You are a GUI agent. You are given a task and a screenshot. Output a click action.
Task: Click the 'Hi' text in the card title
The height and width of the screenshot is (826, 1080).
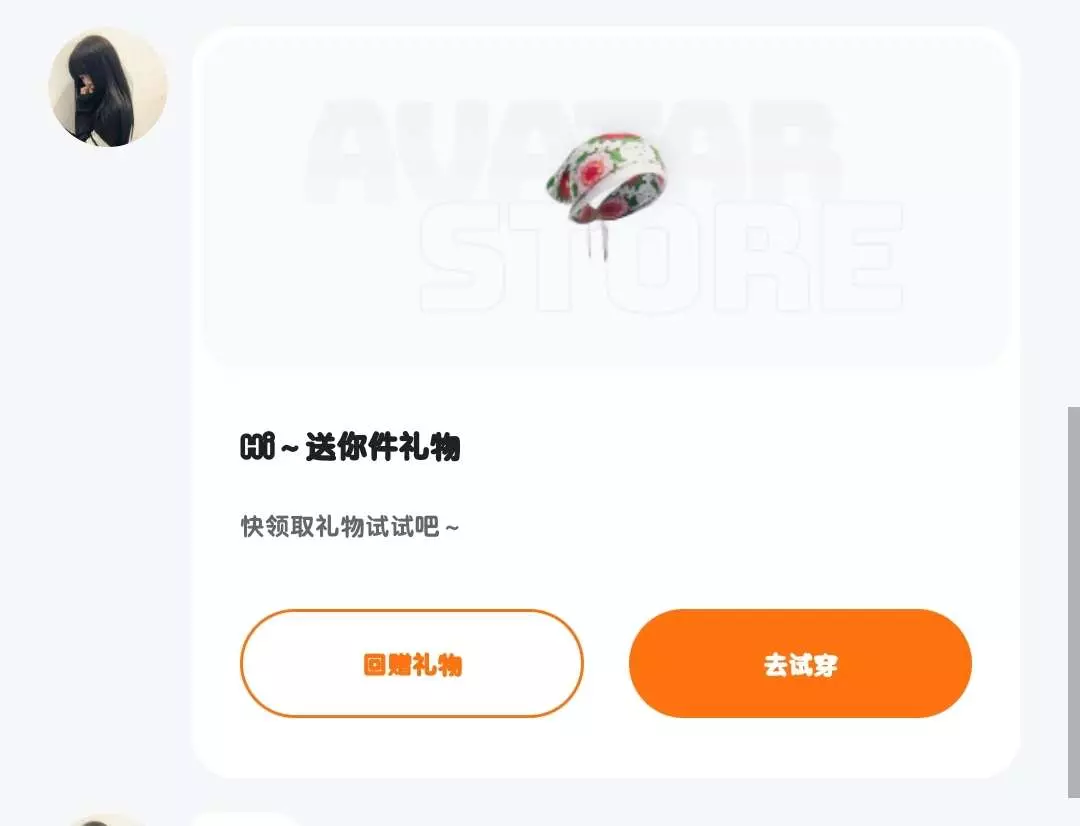(257, 446)
